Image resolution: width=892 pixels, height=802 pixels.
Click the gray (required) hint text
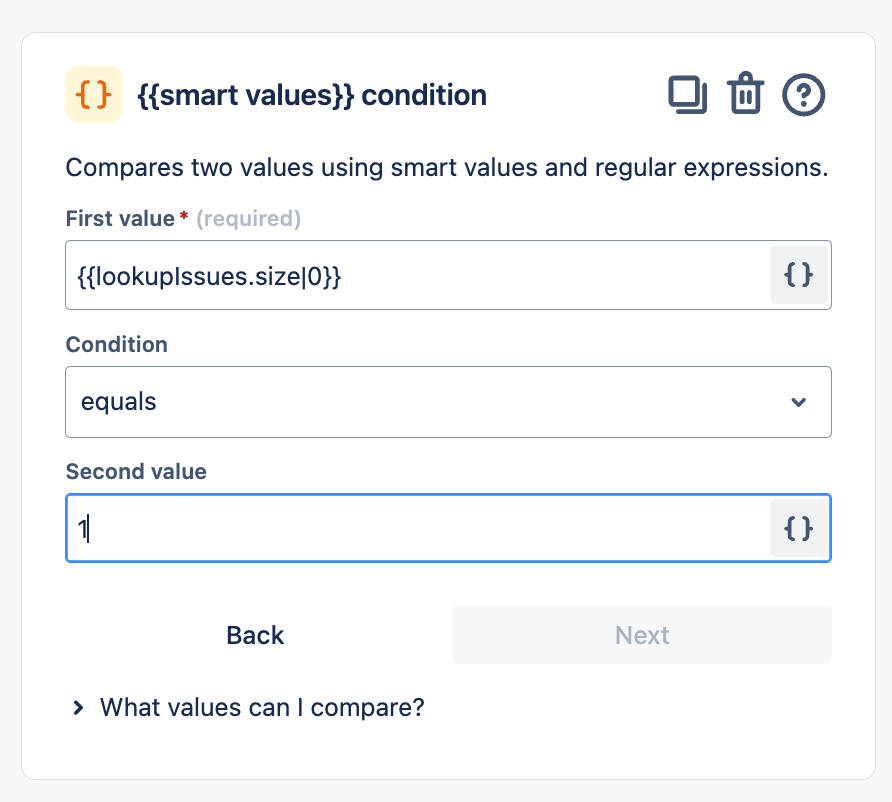pos(249,218)
